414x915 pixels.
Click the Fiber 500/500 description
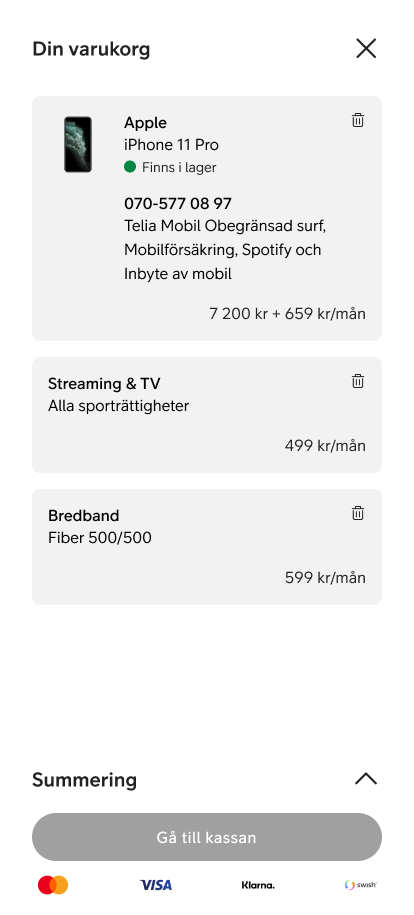click(x=100, y=537)
